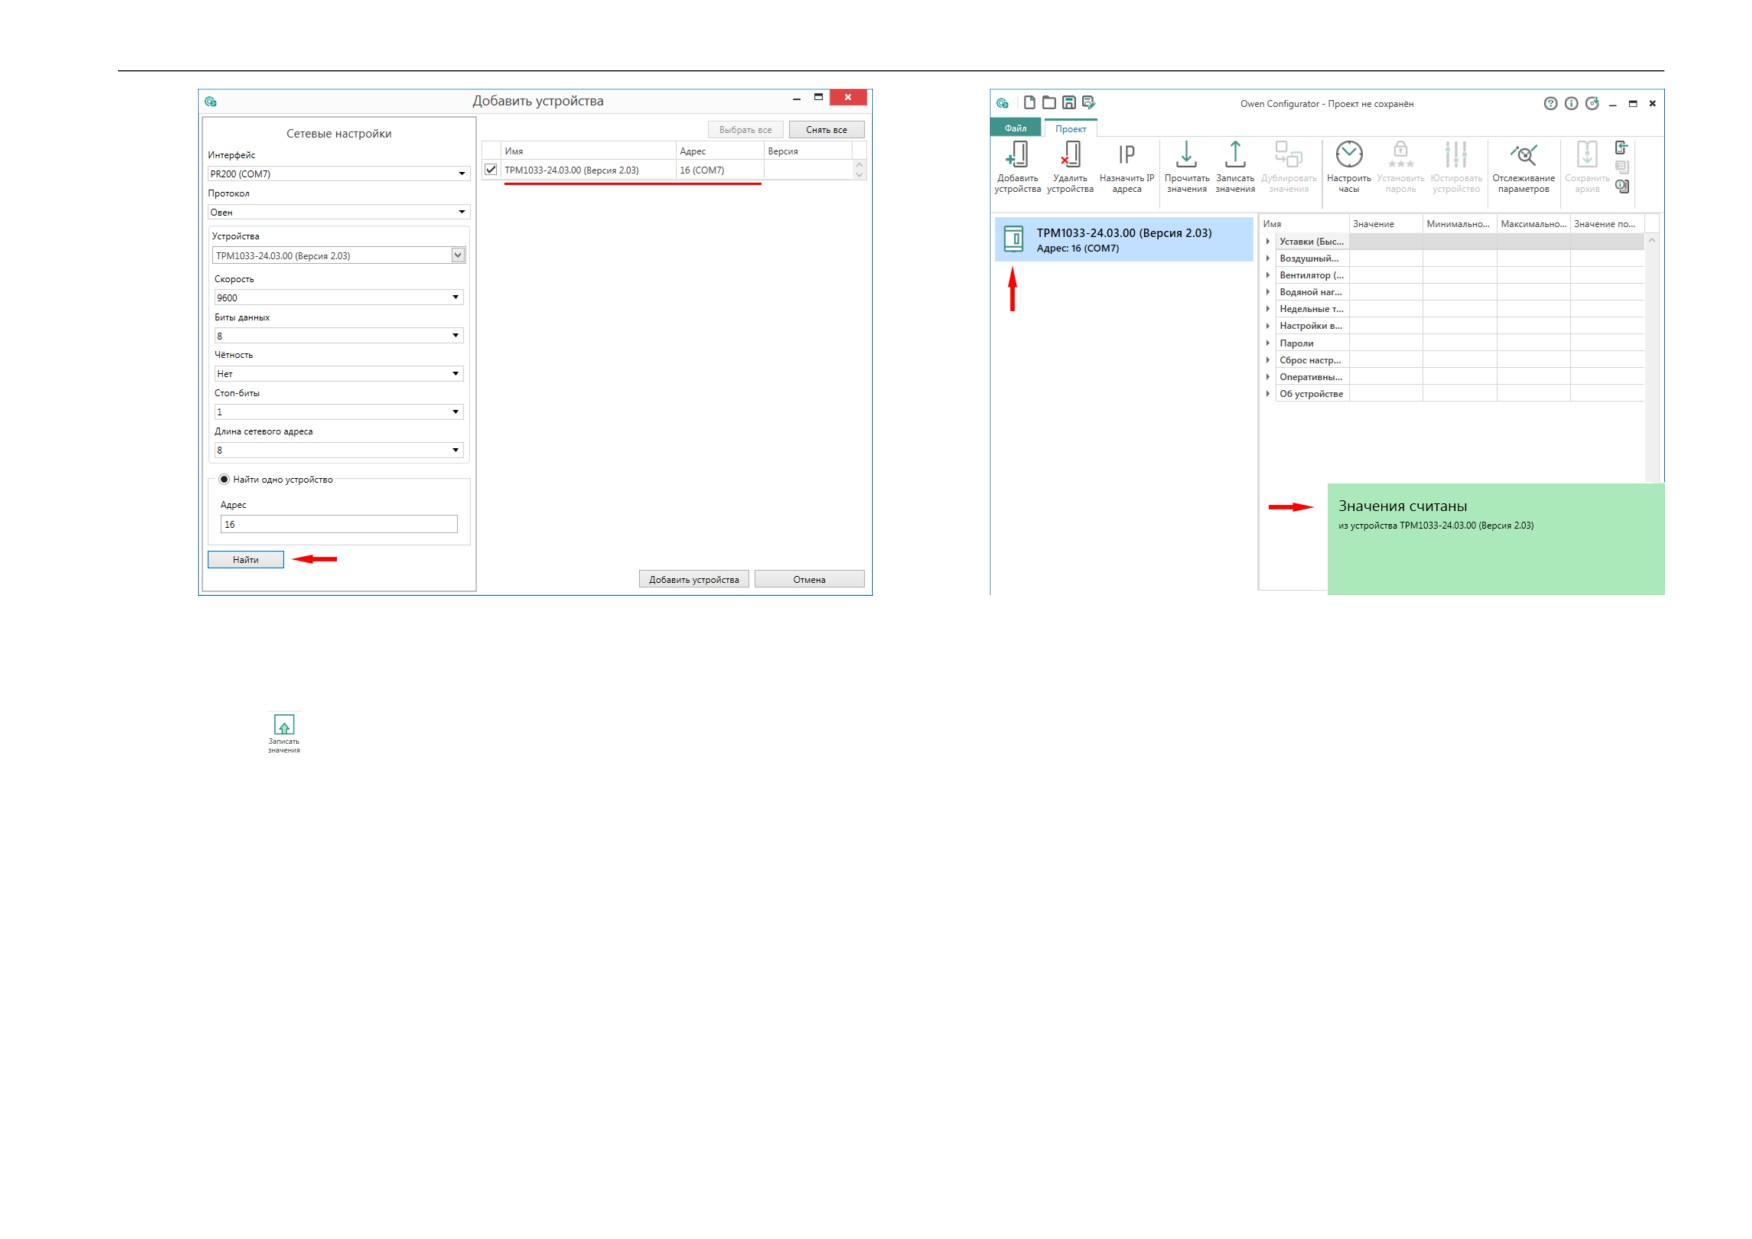Click the Owen Configurator app logo icon
Viewport: 1752px width, 1239px height.
pyautogui.click(x=1002, y=103)
